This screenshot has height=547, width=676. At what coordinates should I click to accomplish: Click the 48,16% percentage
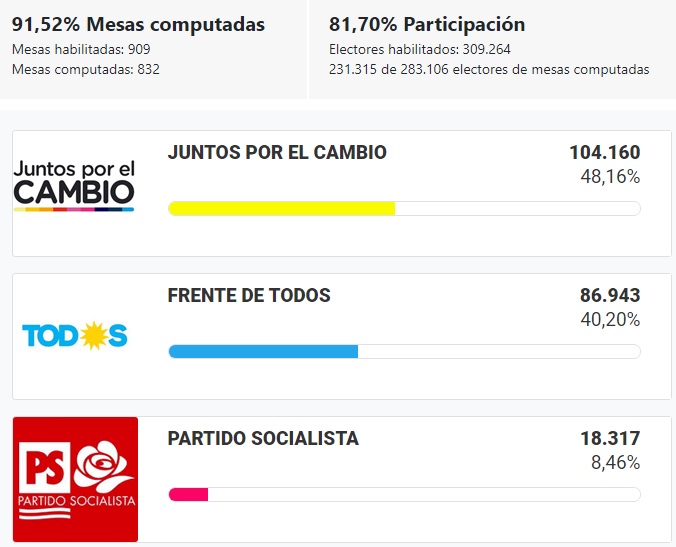610,177
